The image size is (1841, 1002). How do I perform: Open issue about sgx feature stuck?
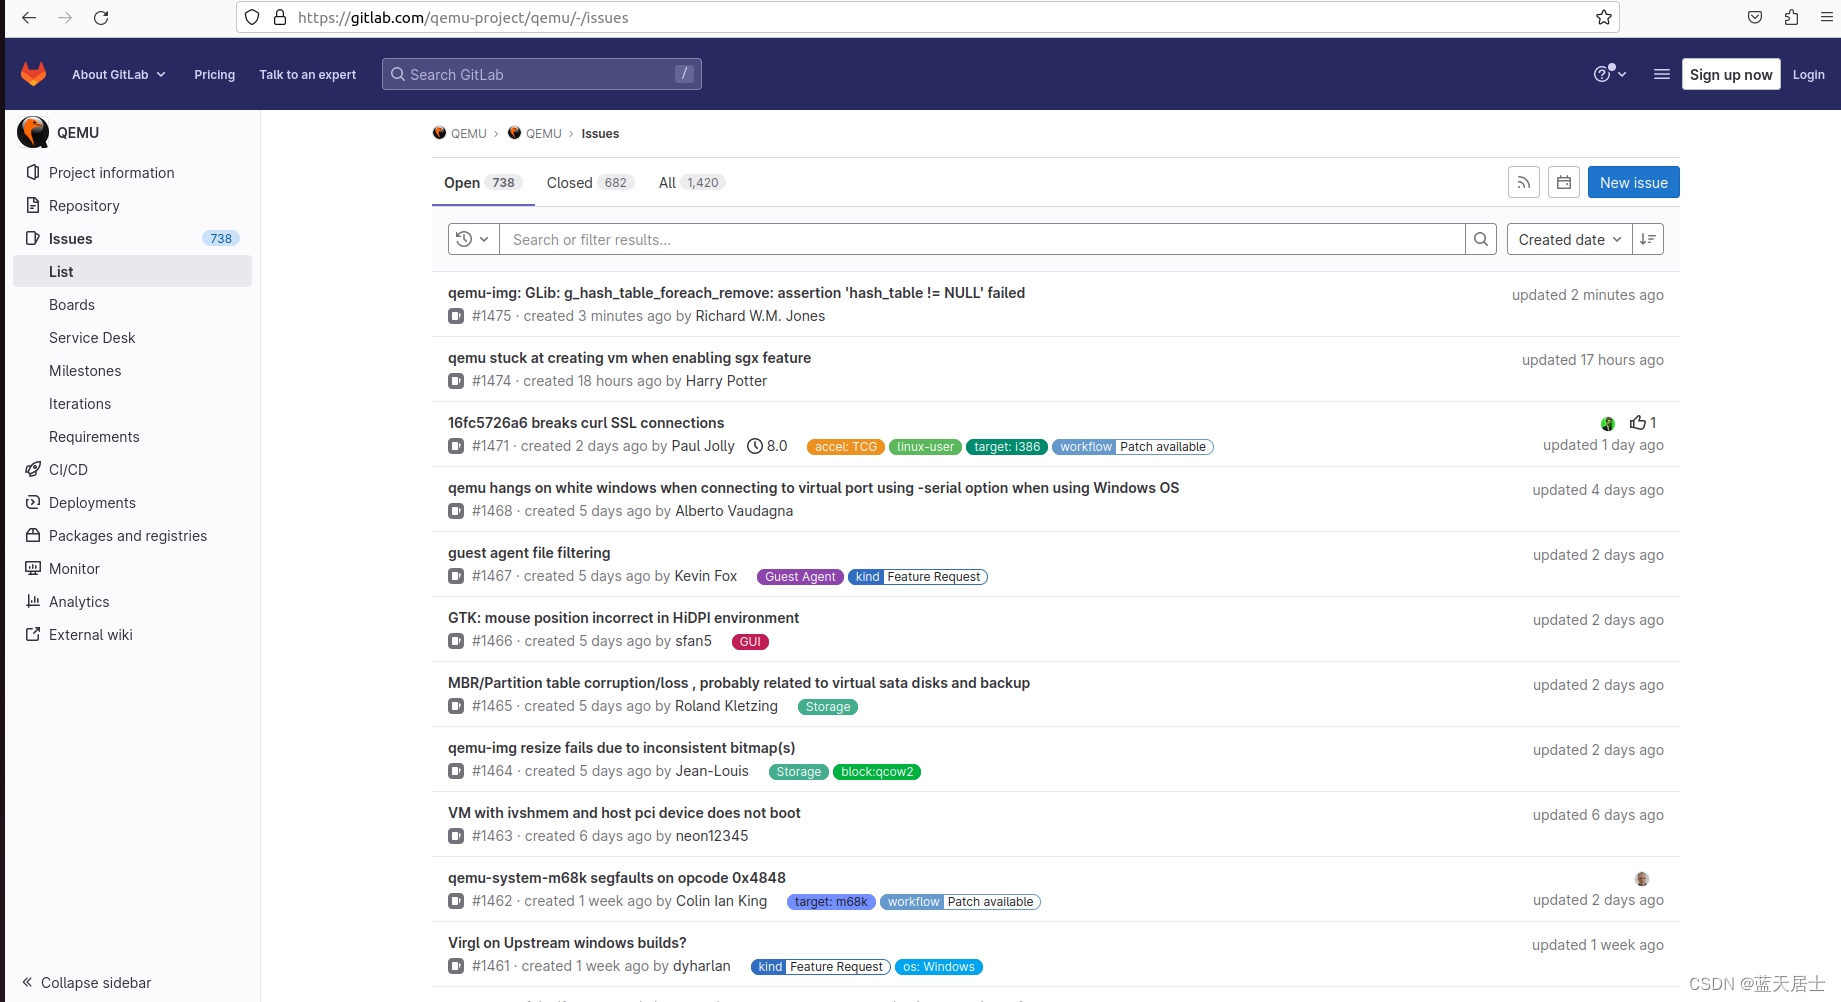click(629, 357)
